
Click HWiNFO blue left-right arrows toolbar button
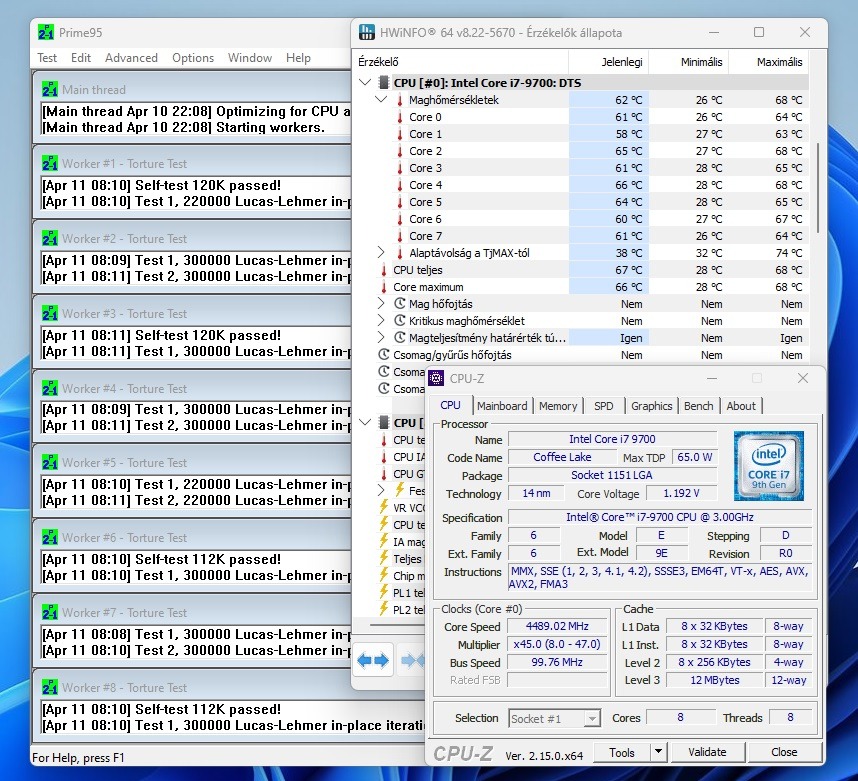[x=373, y=661]
